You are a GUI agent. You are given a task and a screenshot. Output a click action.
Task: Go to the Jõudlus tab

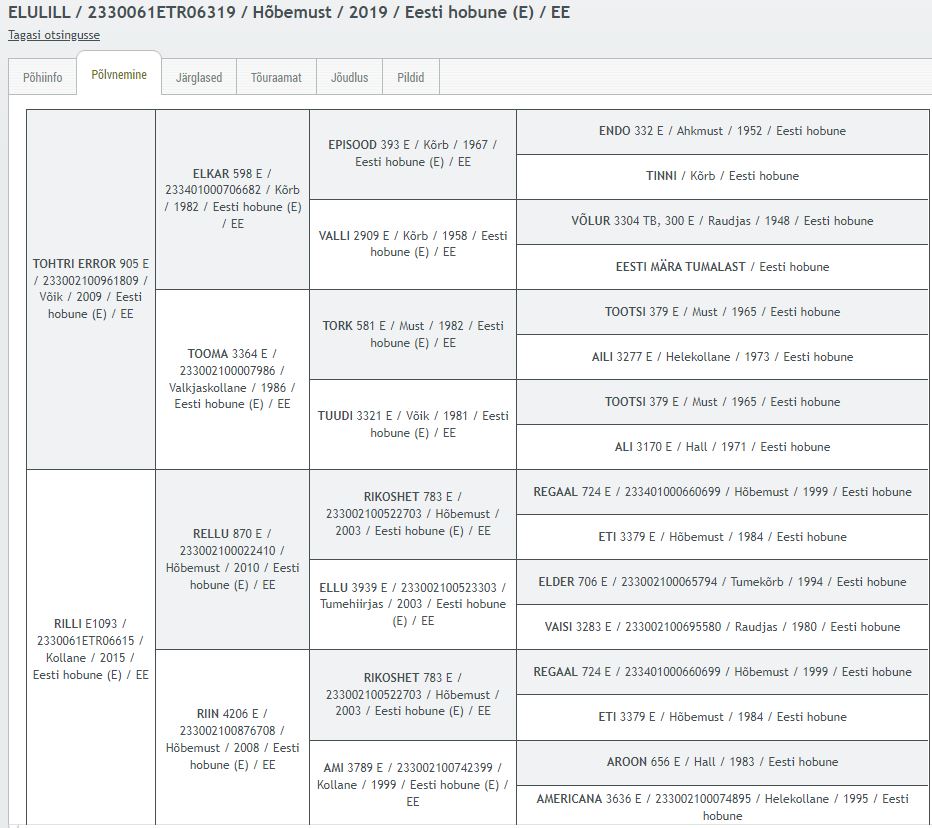350,77
